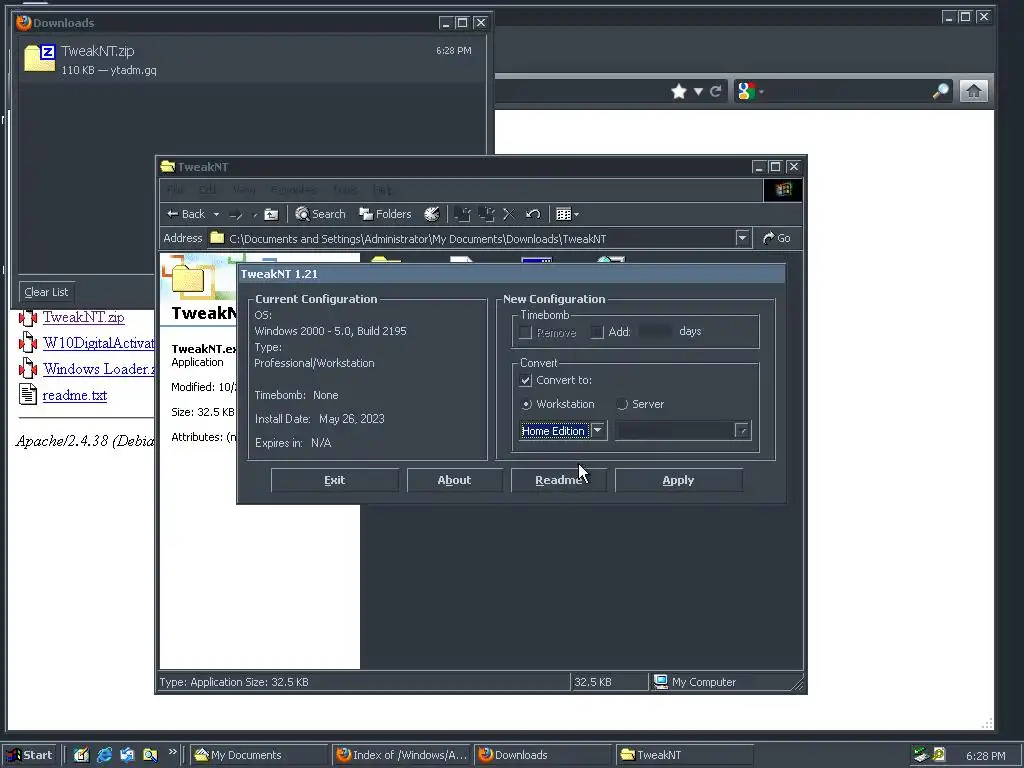Reload page with the refresh icon
Image resolution: width=1024 pixels, height=768 pixels.
click(716, 91)
